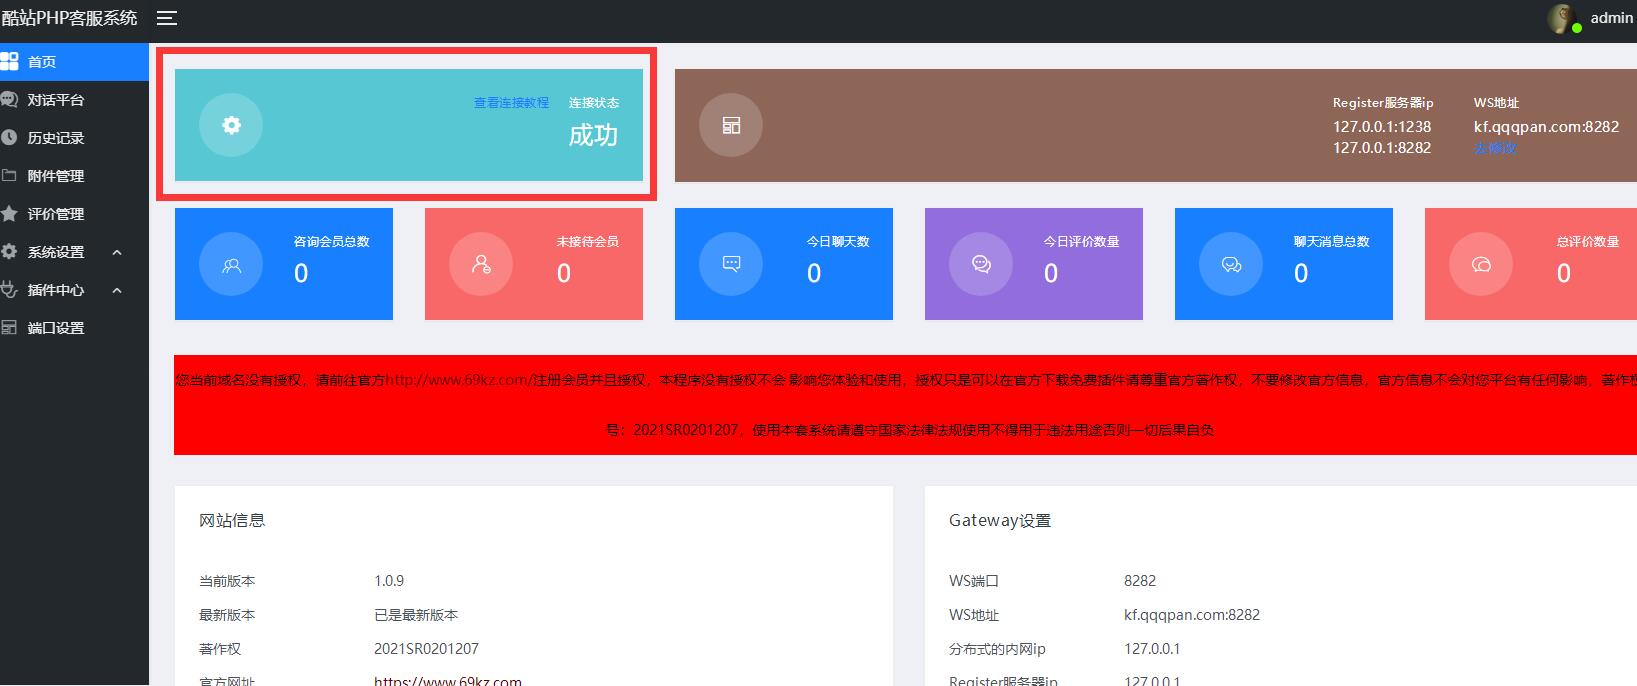This screenshot has height=686, width=1637.
Task: Open the admin user dropdown
Action: [x=1610, y=18]
